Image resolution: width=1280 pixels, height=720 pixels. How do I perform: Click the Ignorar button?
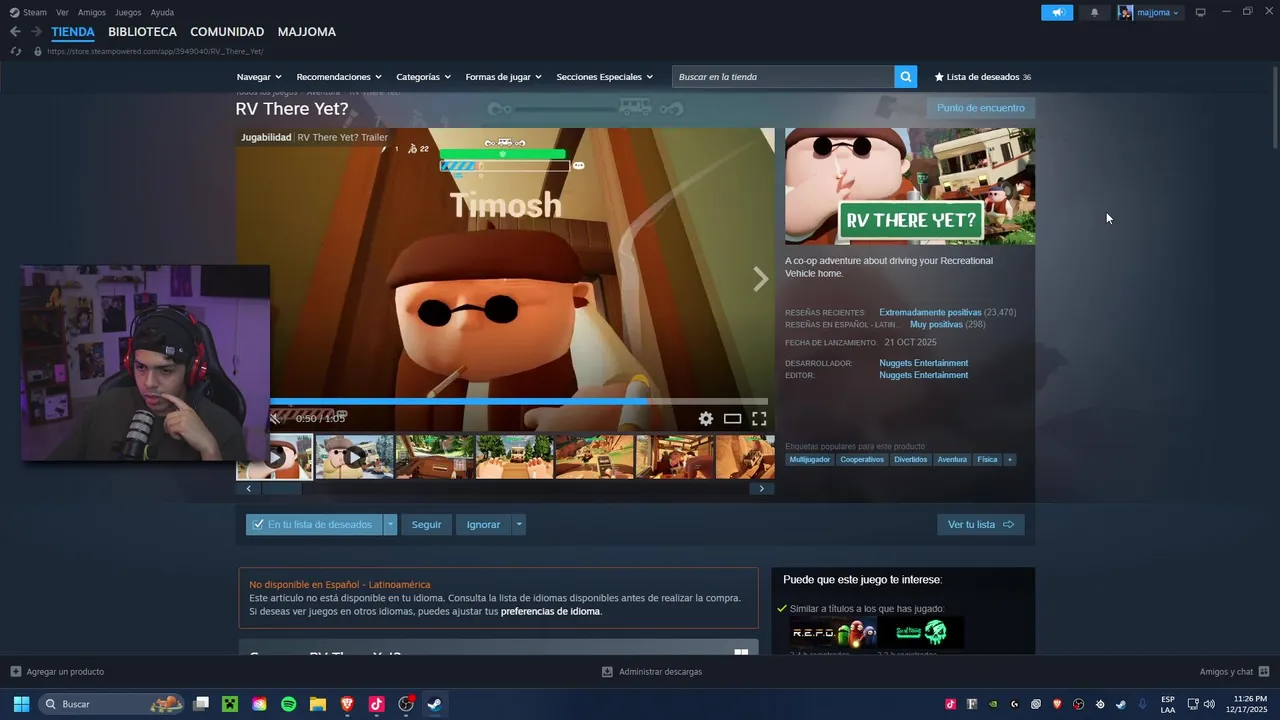pyautogui.click(x=483, y=525)
